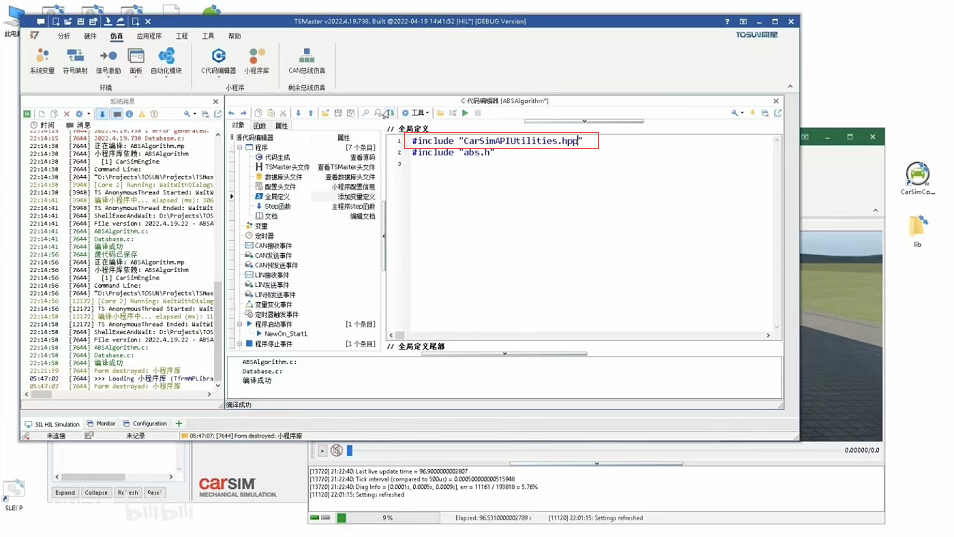
Task: Open the wrench dropdown at code editor toolbar right
Action: point(737,113)
